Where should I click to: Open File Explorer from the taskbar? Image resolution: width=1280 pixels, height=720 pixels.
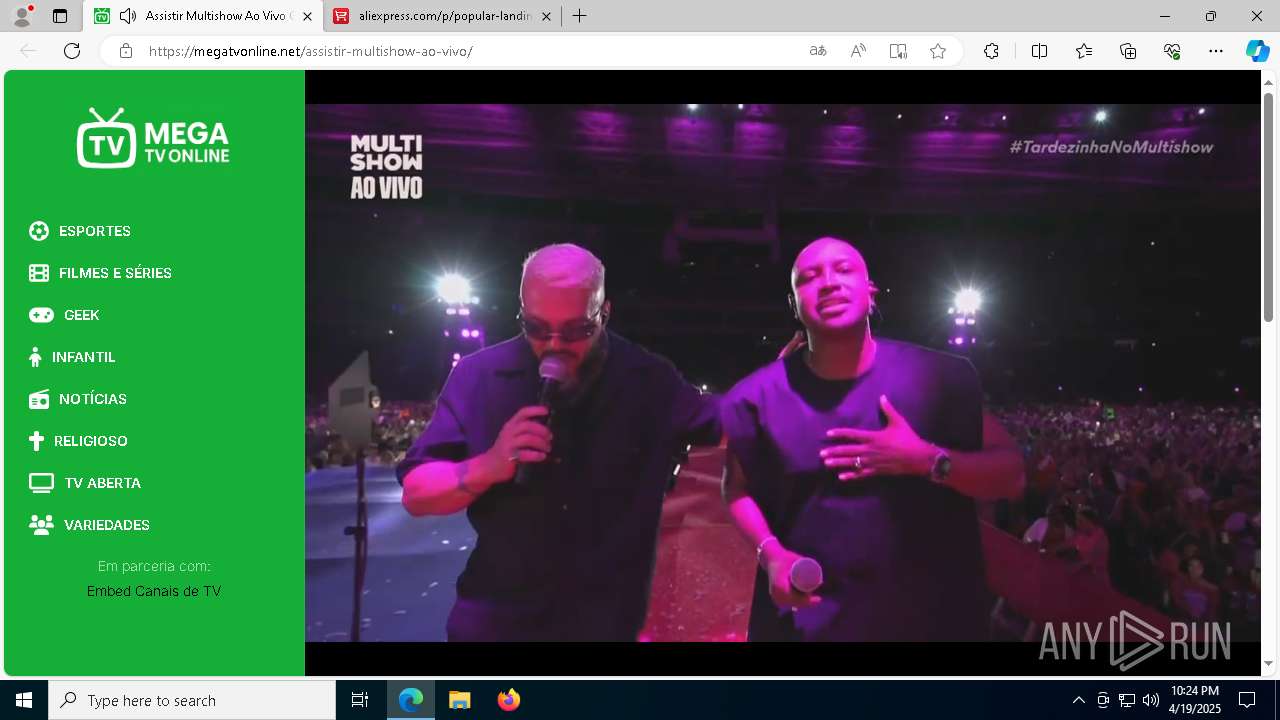[459, 700]
